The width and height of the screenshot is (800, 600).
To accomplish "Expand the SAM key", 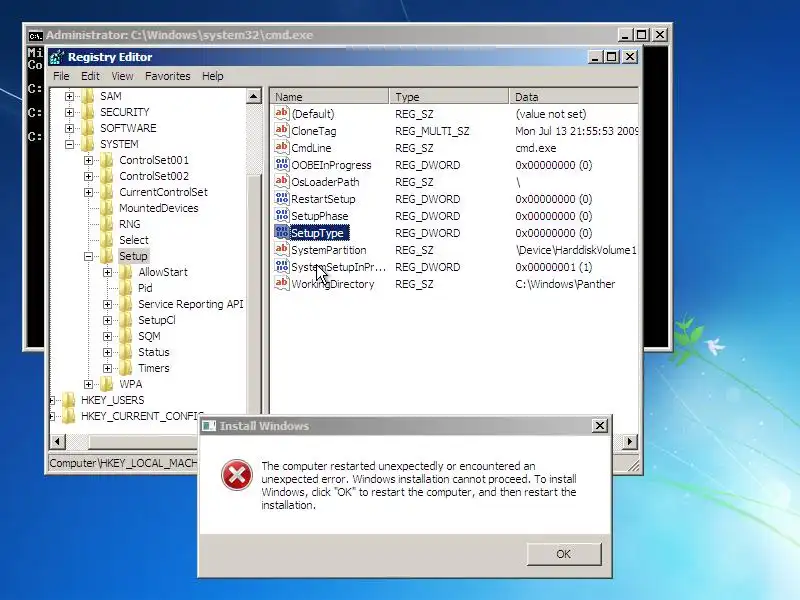I will pos(69,96).
